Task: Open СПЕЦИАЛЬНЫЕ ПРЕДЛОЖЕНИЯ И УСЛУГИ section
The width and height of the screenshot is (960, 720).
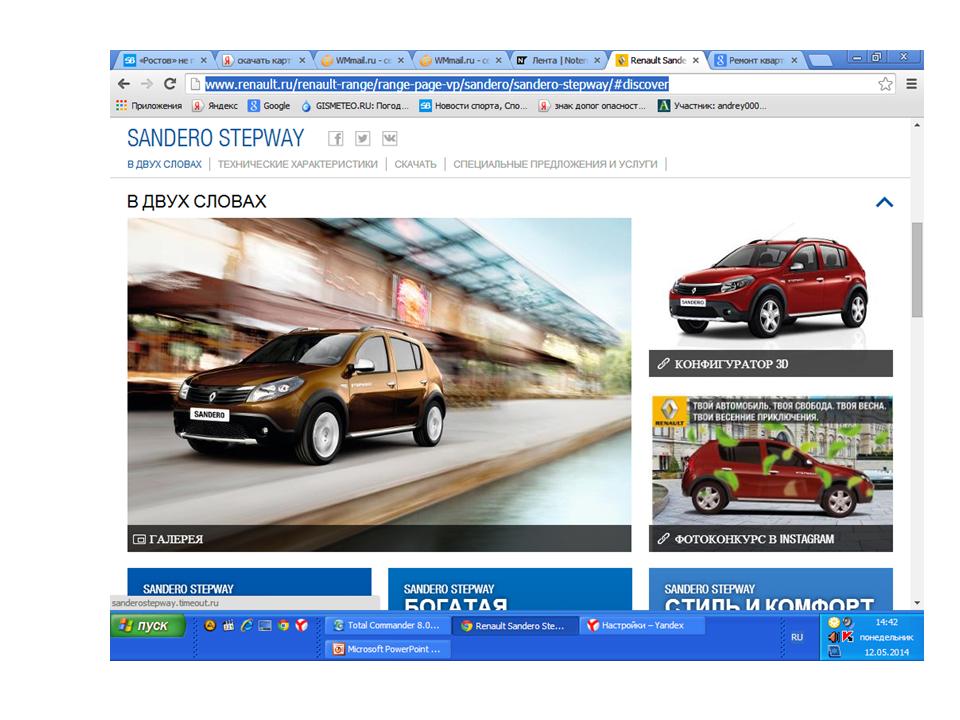Action: [x=555, y=164]
